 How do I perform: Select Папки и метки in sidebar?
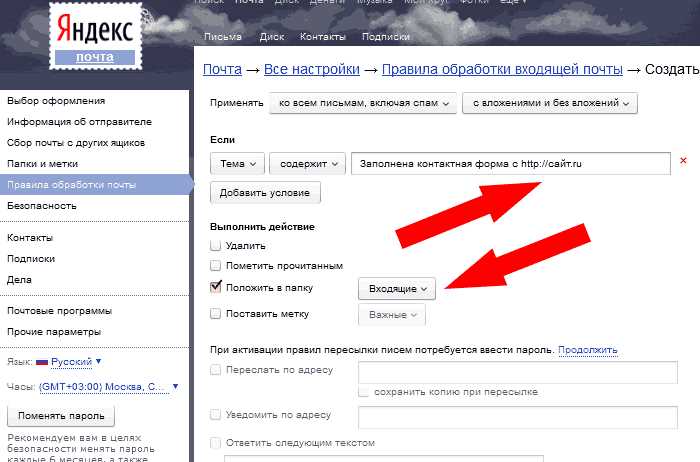pos(42,163)
